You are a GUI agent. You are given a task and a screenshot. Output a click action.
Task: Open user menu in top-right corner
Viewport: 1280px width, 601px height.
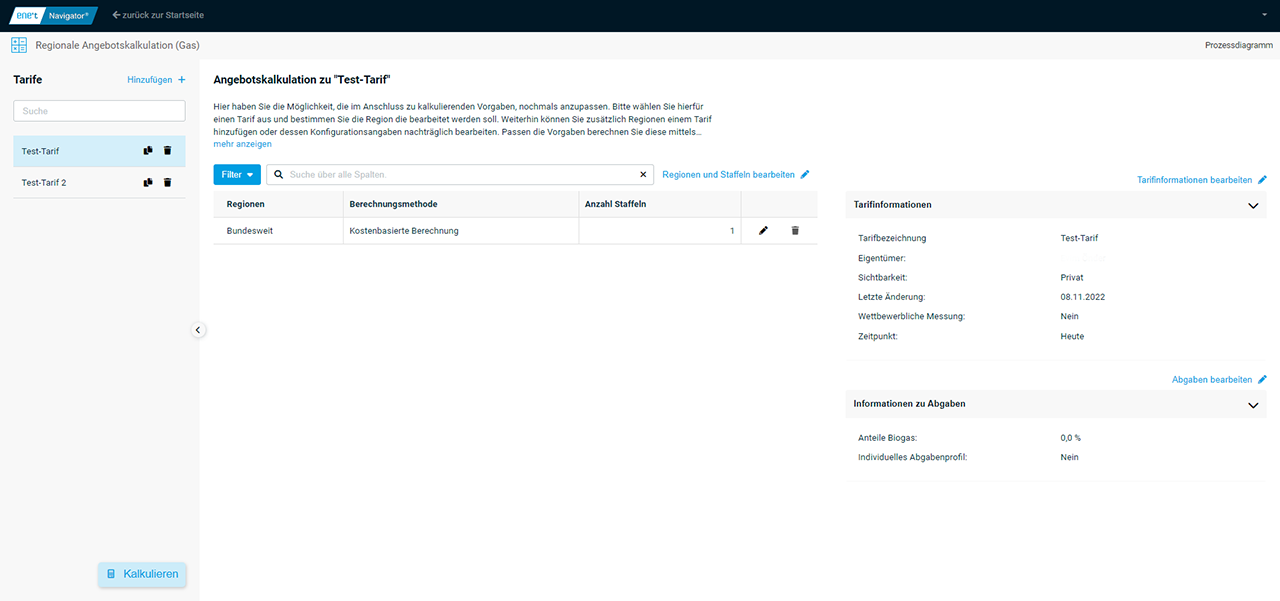pyautogui.click(x=1265, y=16)
